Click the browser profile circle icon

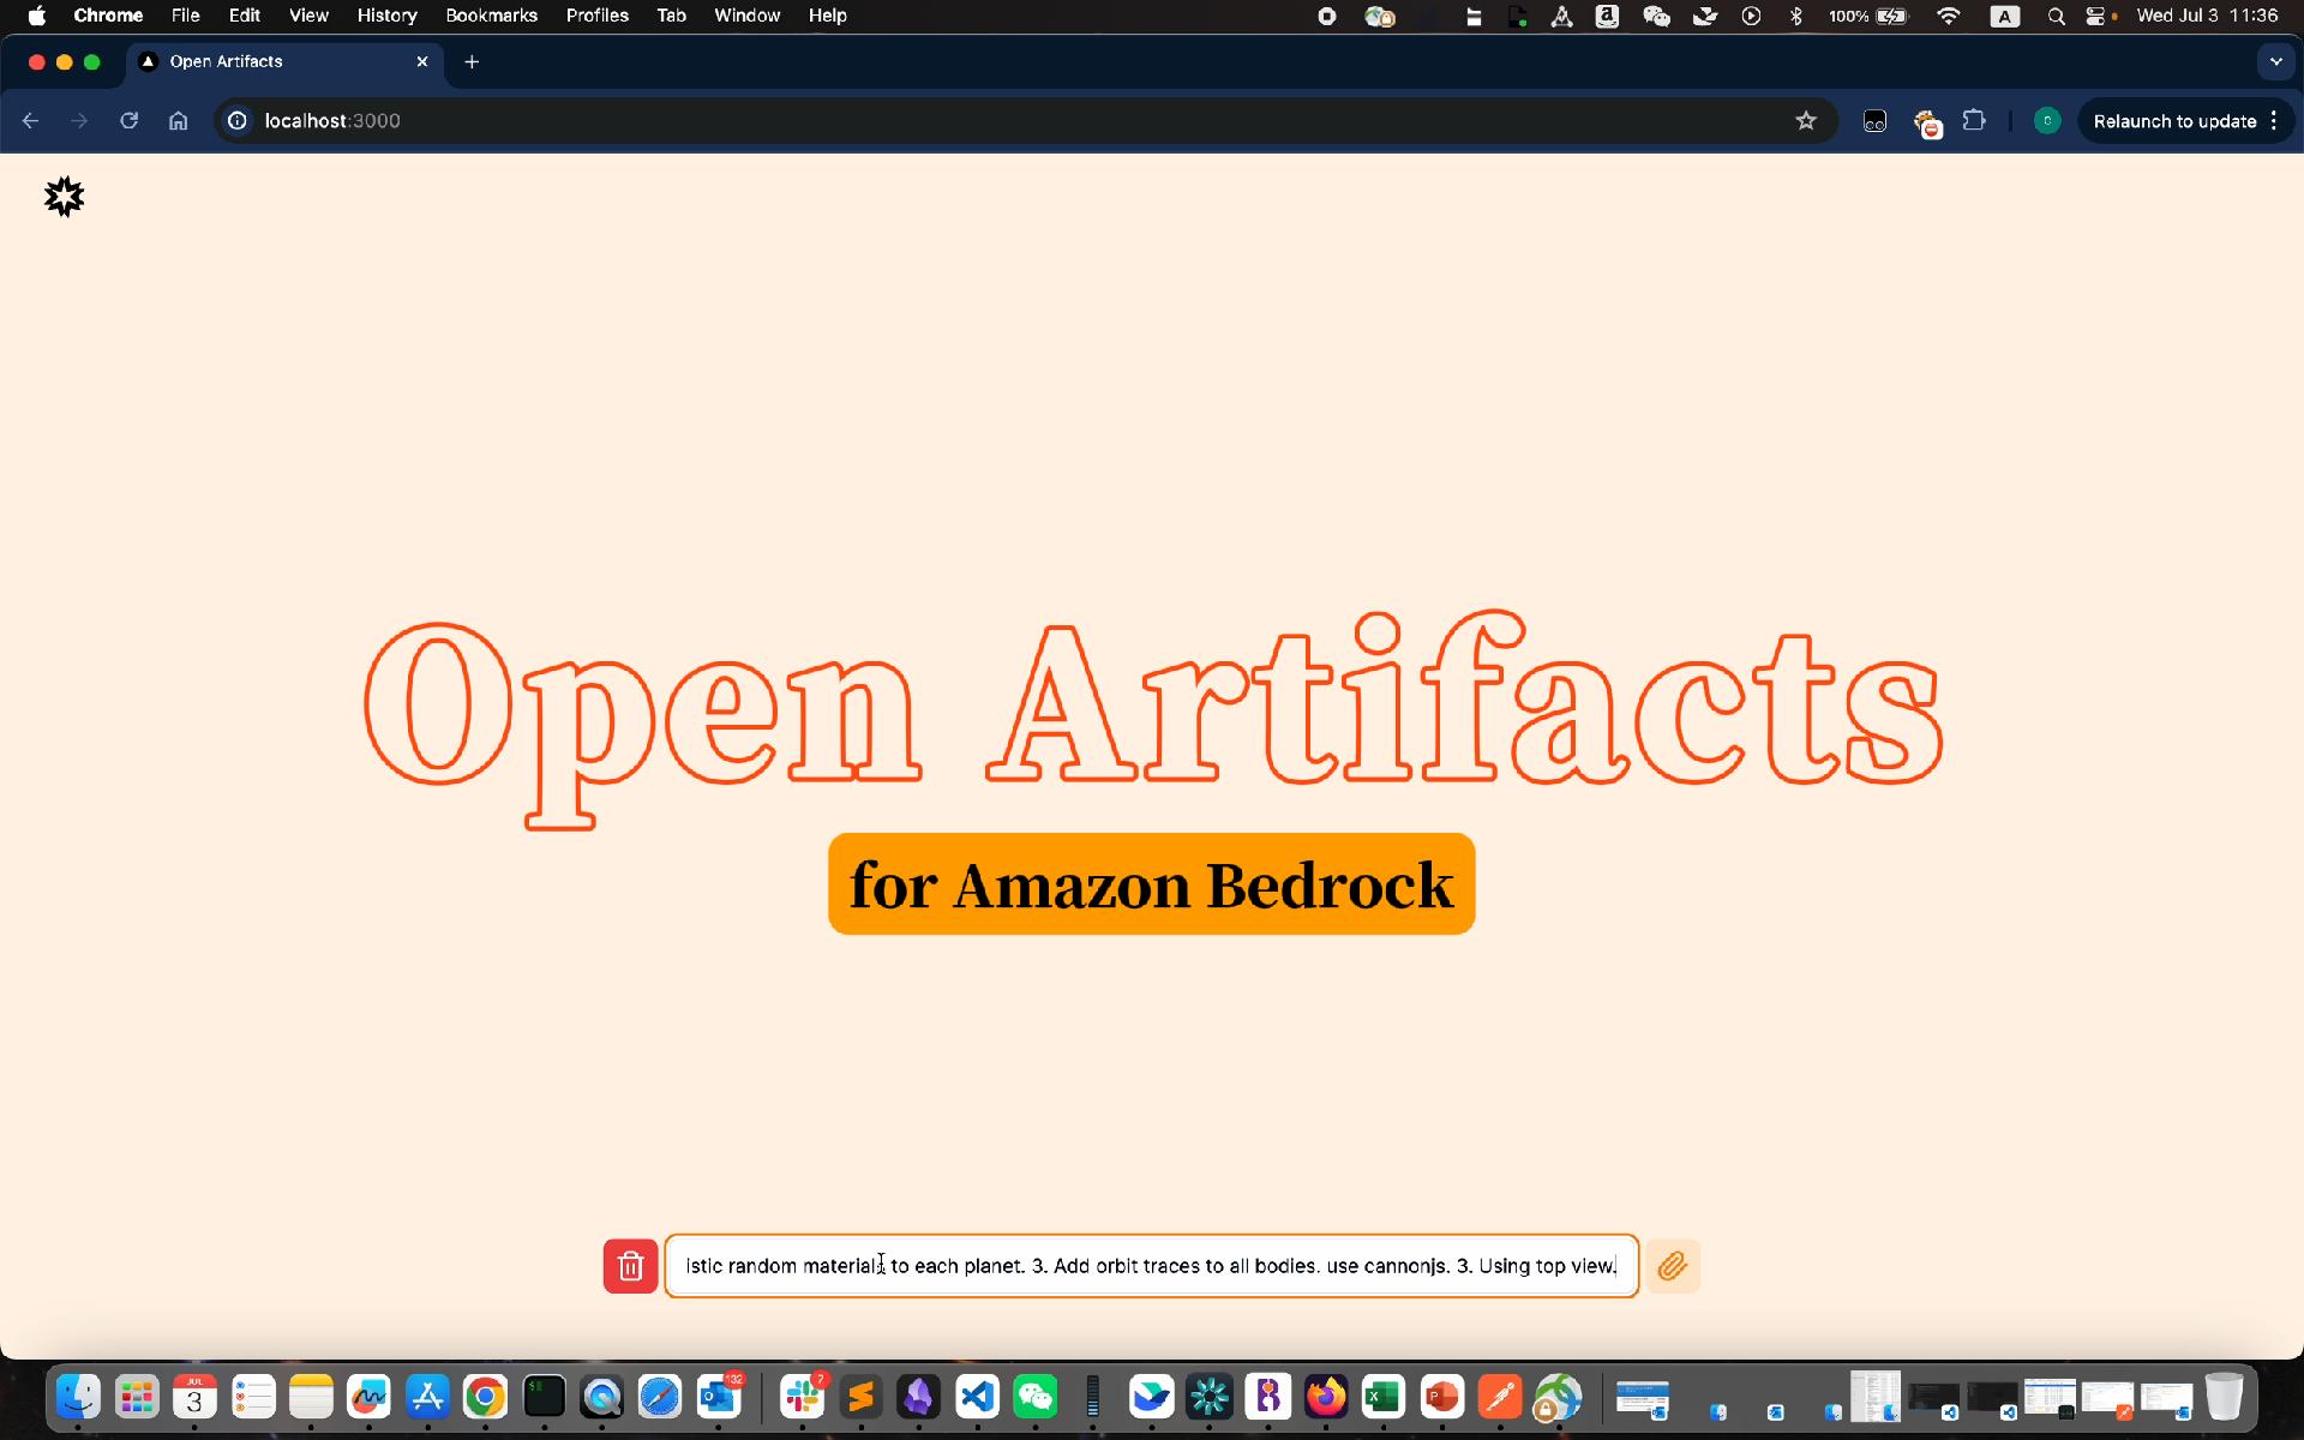click(x=2047, y=119)
